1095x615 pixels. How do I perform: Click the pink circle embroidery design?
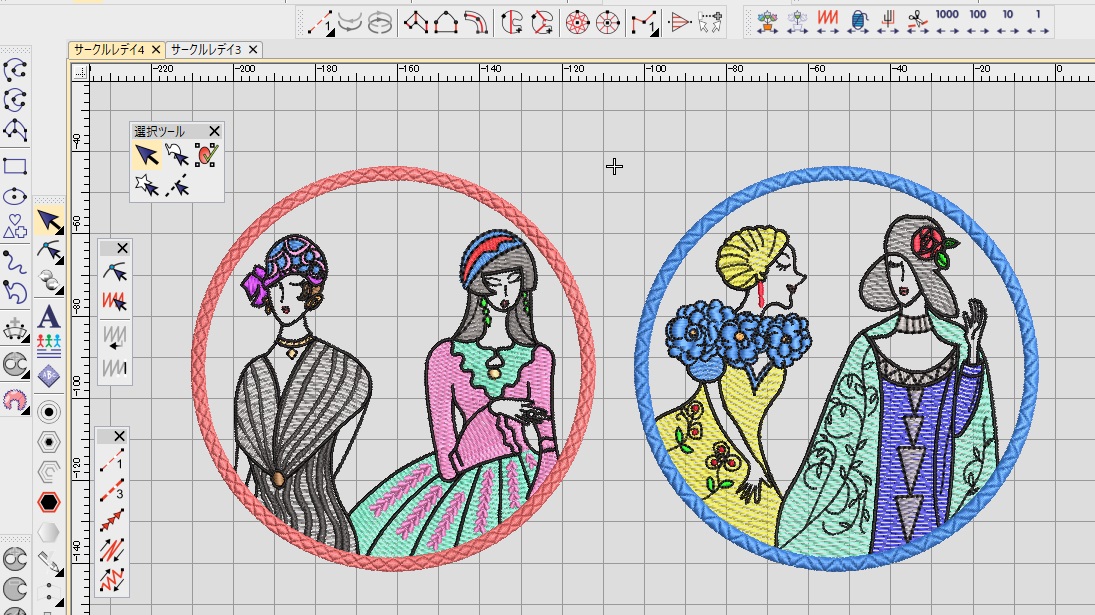click(393, 368)
